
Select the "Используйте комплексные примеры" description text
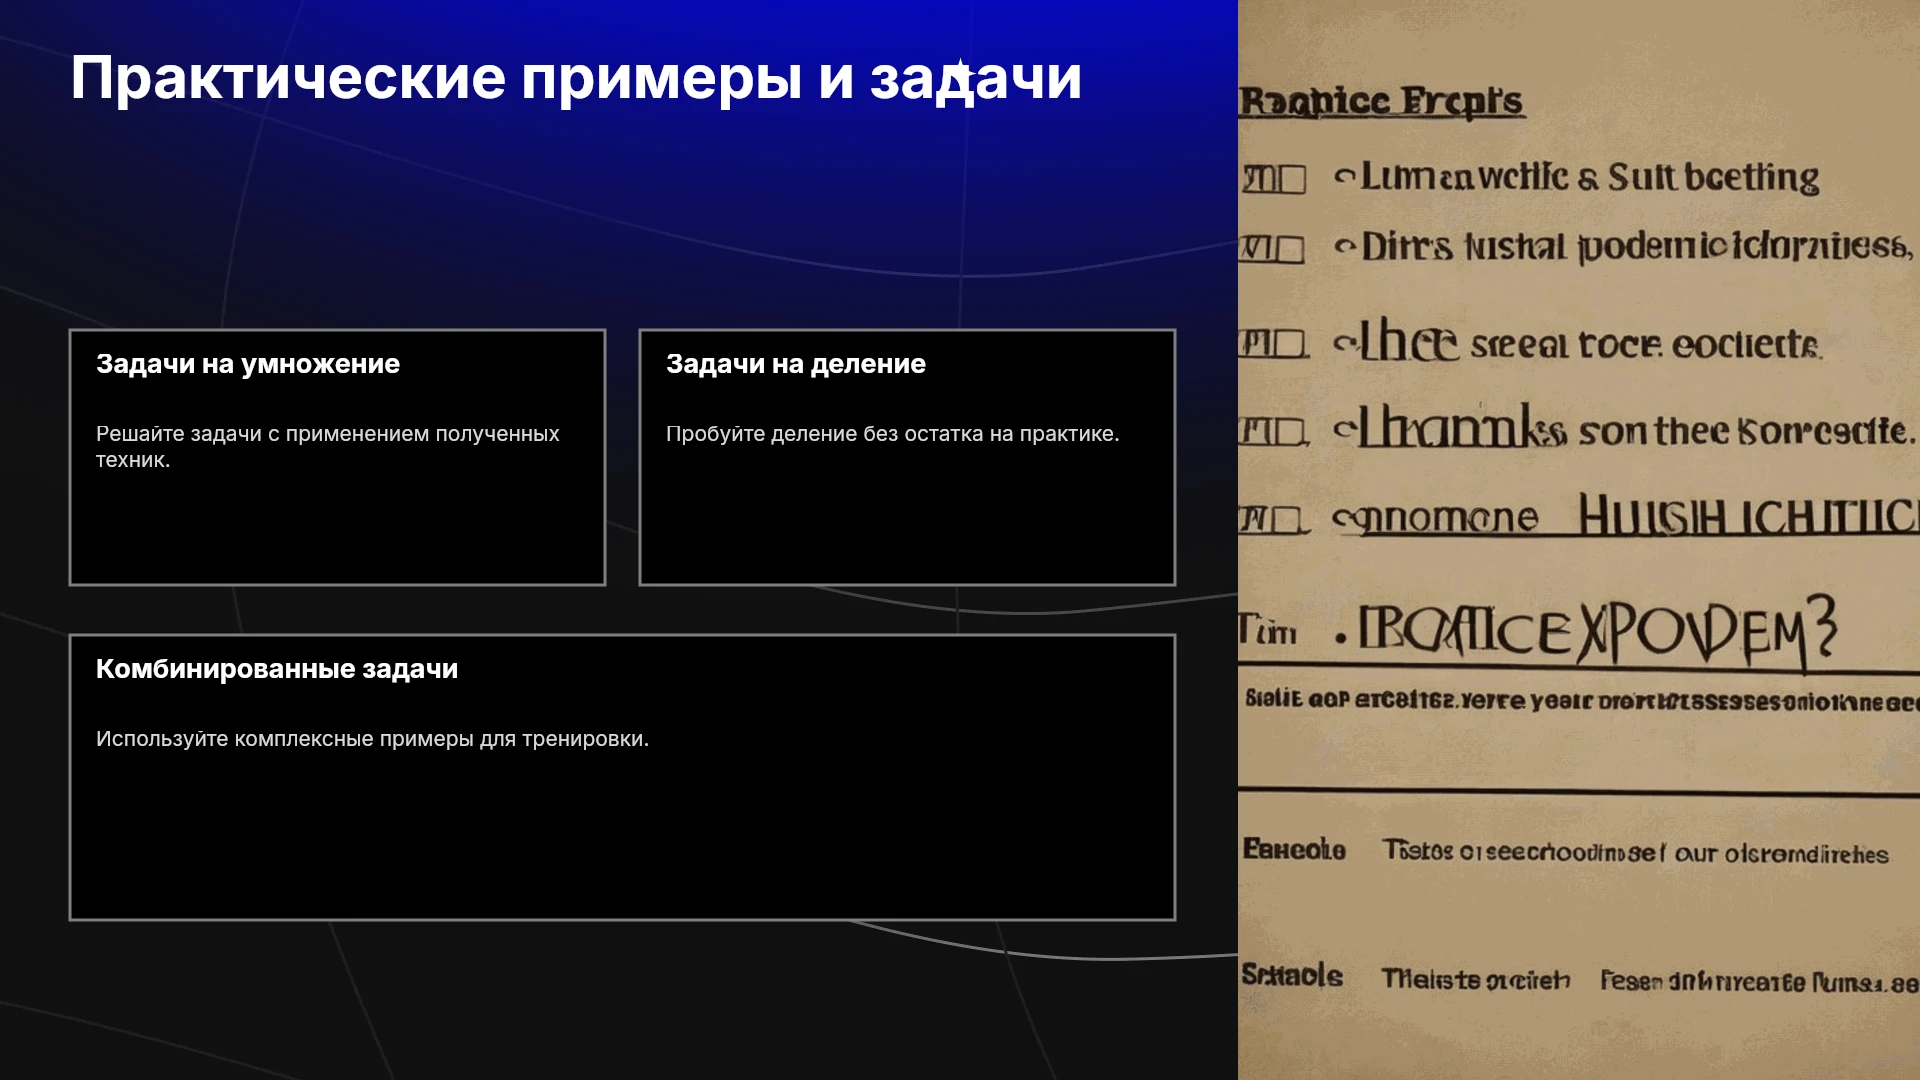pos(372,739)
